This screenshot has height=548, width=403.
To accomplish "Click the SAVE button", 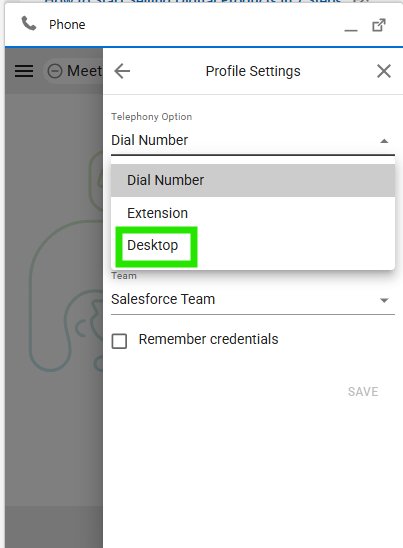I will click(x=363, y=392).
